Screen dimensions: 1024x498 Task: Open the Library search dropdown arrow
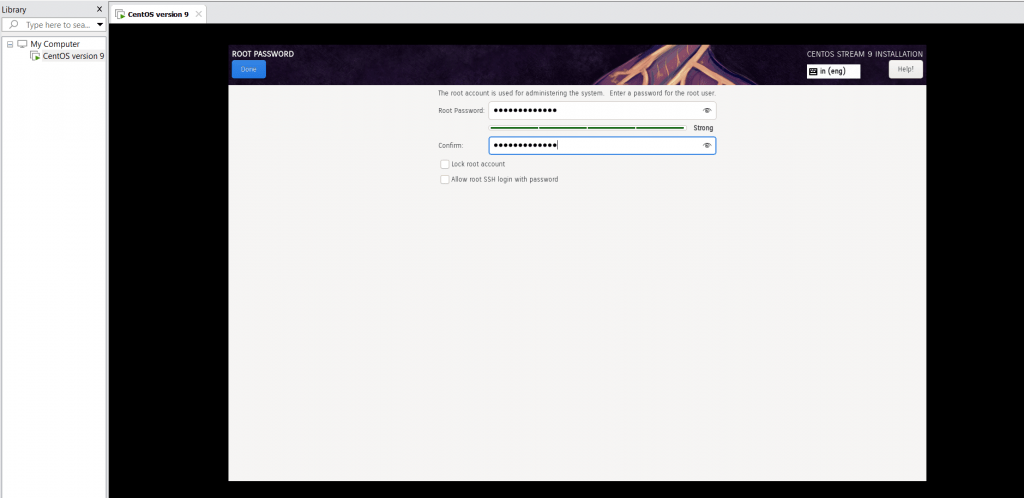pos(99,25)
